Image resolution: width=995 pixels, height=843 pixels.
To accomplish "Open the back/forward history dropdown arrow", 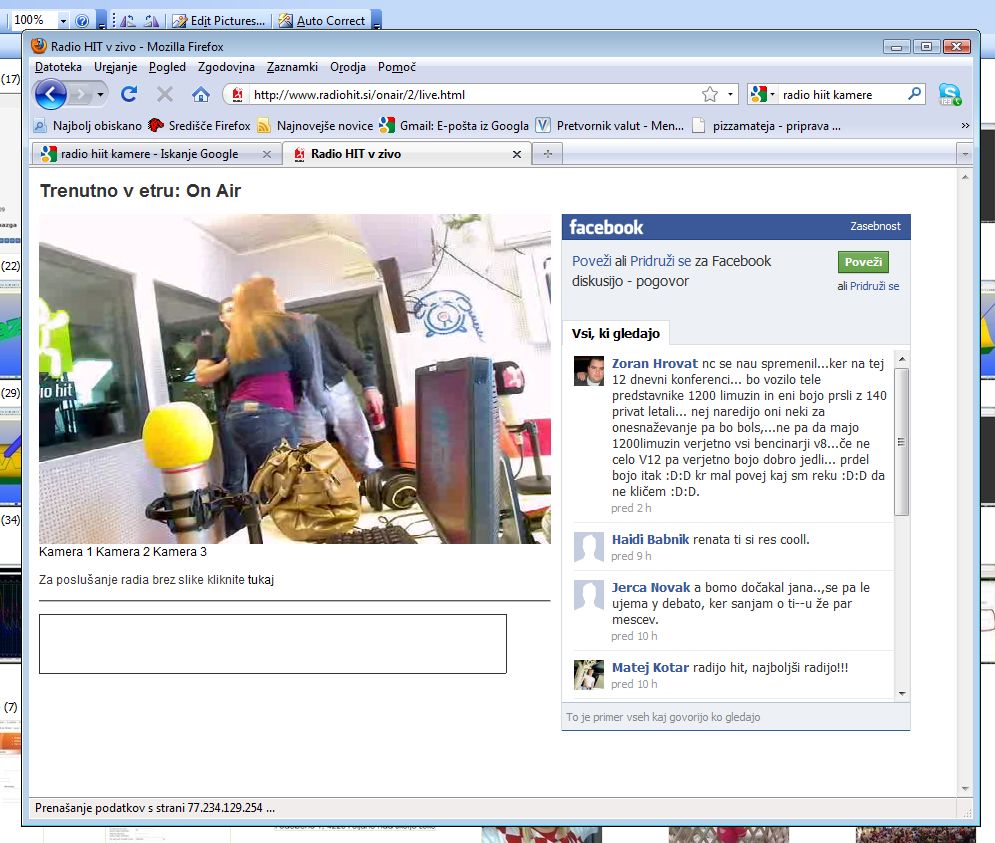I will tap(100, 95).
